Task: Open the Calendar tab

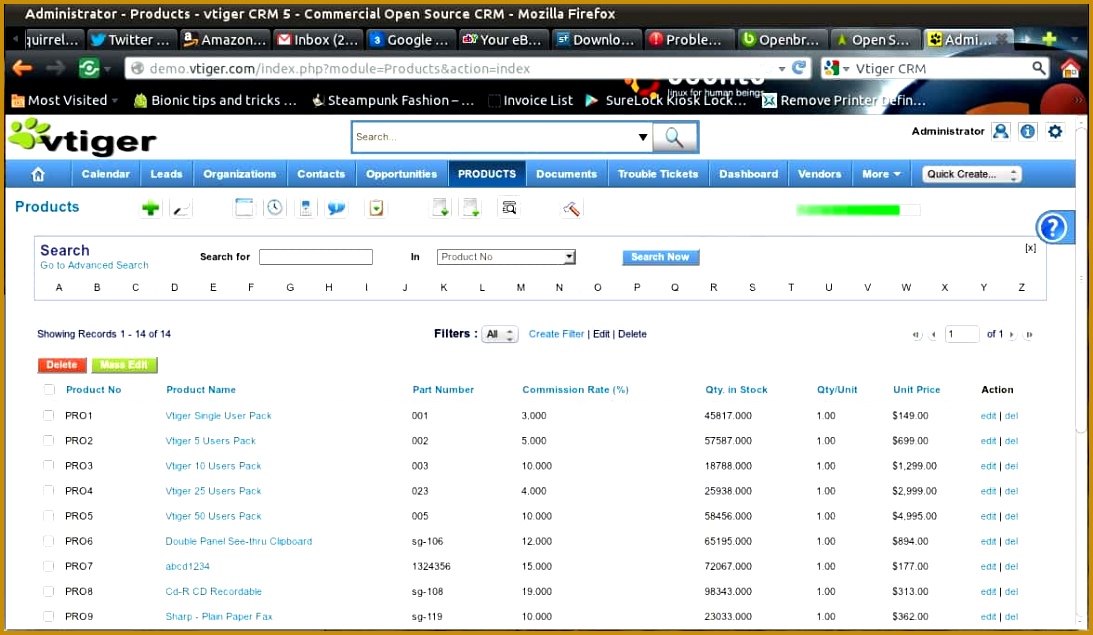Action: [105, 174]
